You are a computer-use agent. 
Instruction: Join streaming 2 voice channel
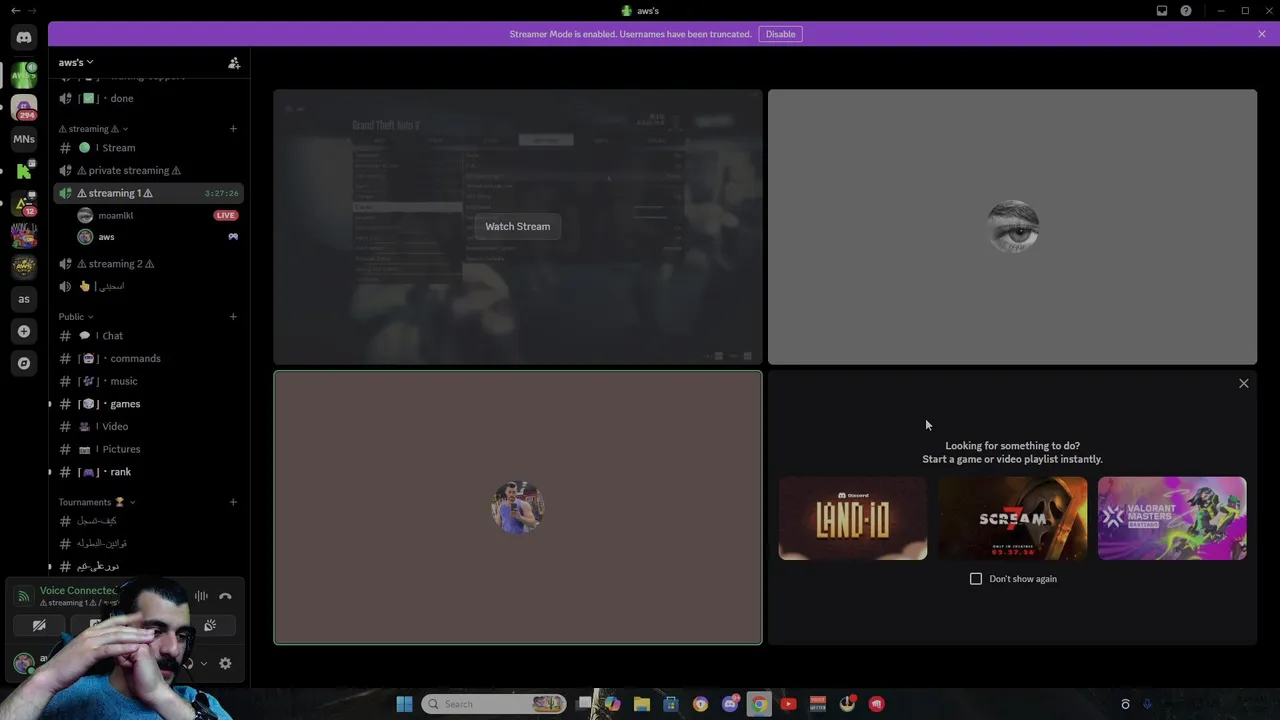(x=148, y=264)
